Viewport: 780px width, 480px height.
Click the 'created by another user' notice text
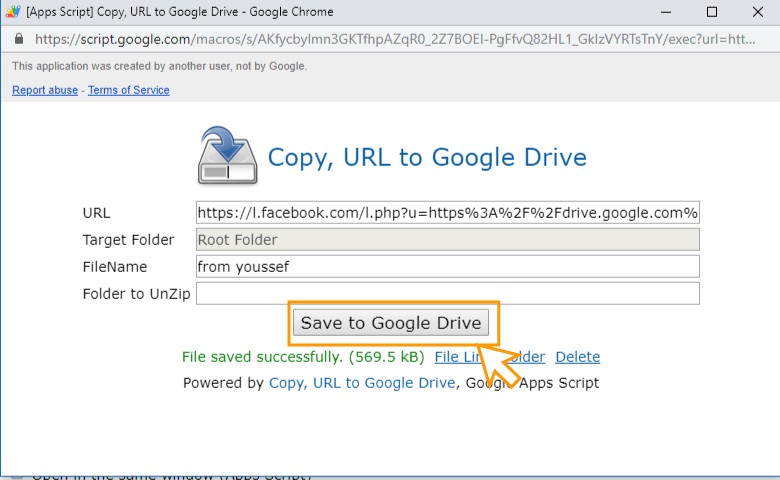click(x=160, y=66)
